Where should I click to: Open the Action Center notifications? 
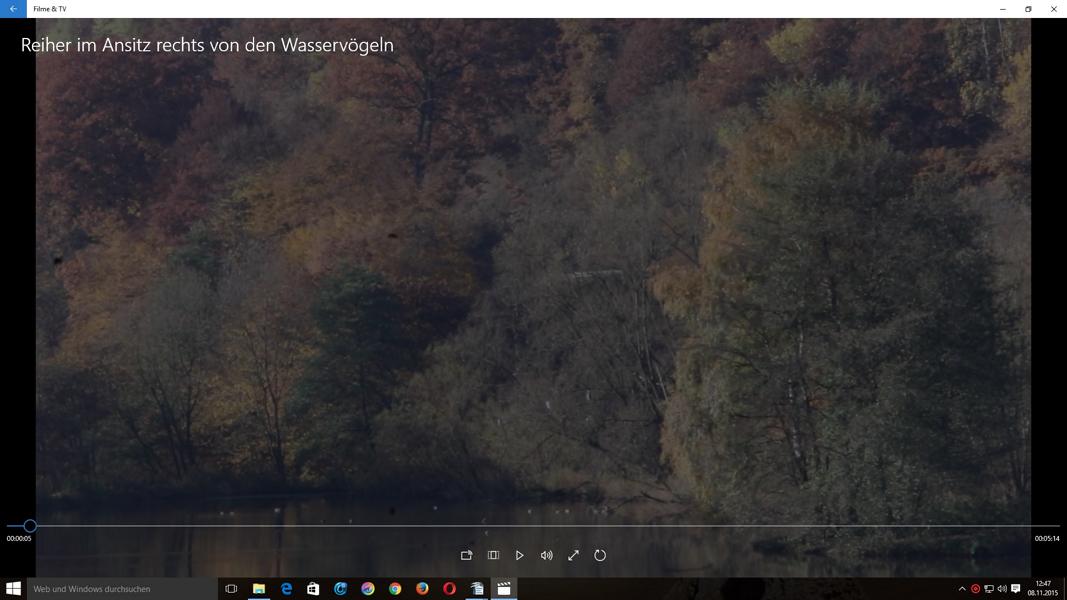pos(1015,588)
